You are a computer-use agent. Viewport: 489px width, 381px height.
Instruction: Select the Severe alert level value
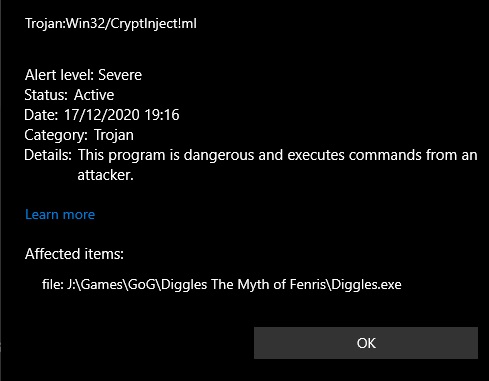[120, 75]
